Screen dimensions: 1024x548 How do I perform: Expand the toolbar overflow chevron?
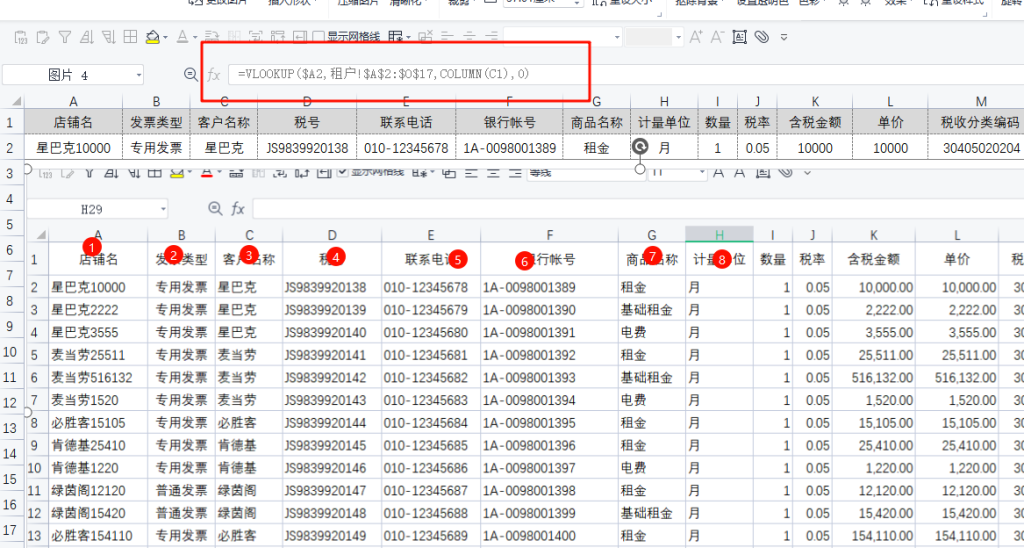pos(784,37)
